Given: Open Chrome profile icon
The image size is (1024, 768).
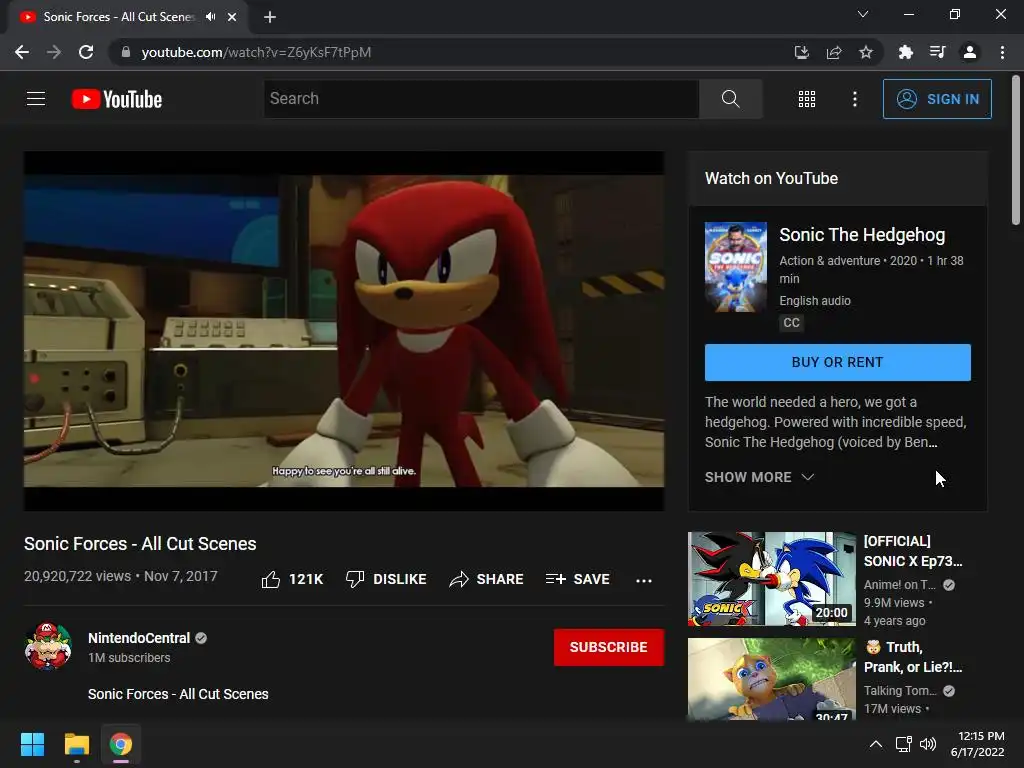Looking at the screenshot, I should pos(970,52).
